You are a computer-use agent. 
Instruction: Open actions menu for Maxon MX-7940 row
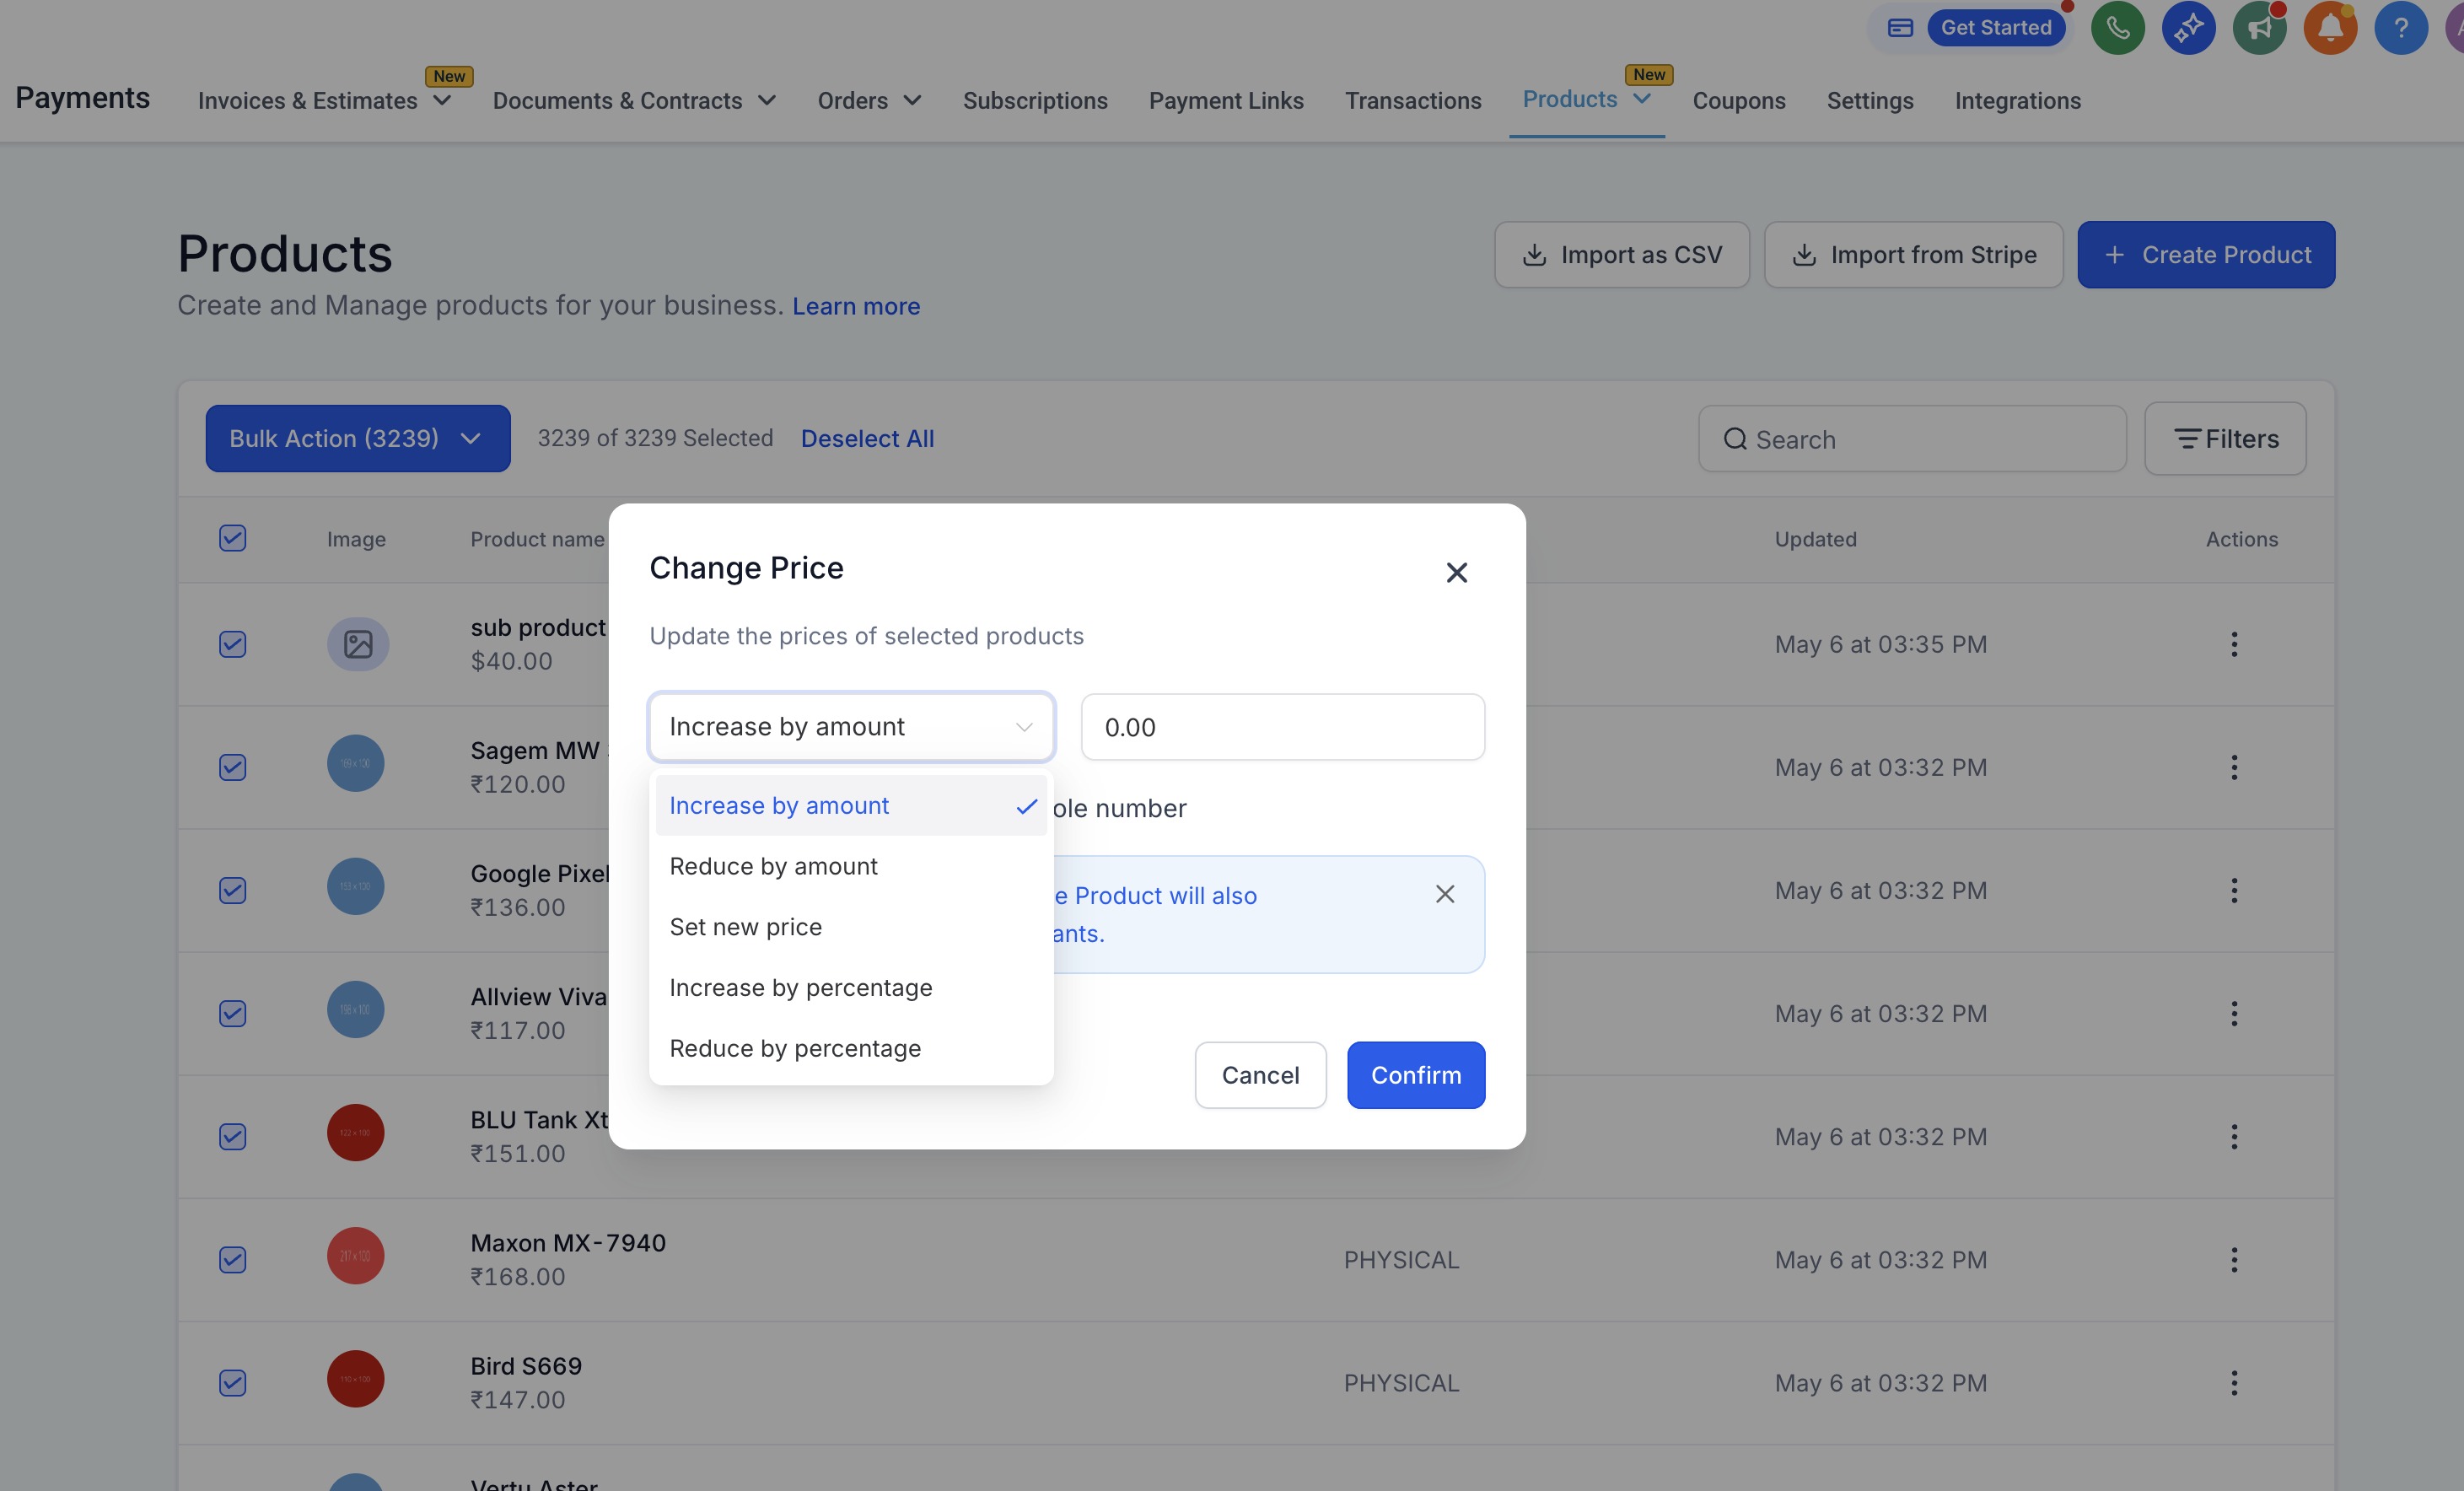(x=2233, y=1260)
